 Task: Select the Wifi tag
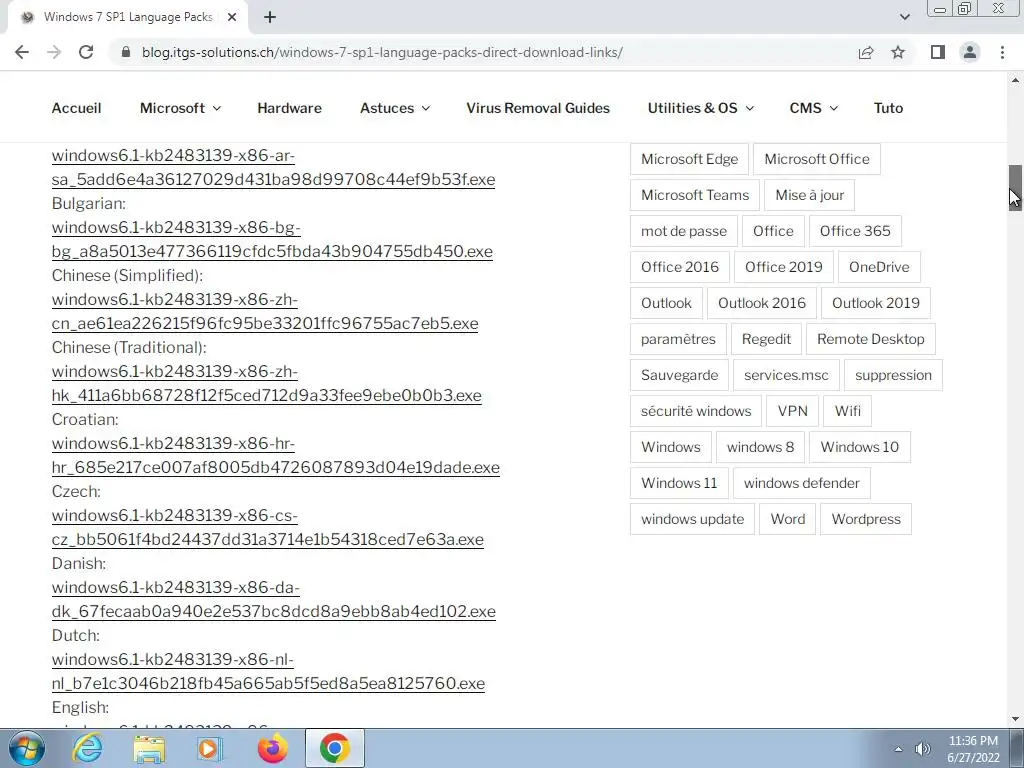point(848,411)
